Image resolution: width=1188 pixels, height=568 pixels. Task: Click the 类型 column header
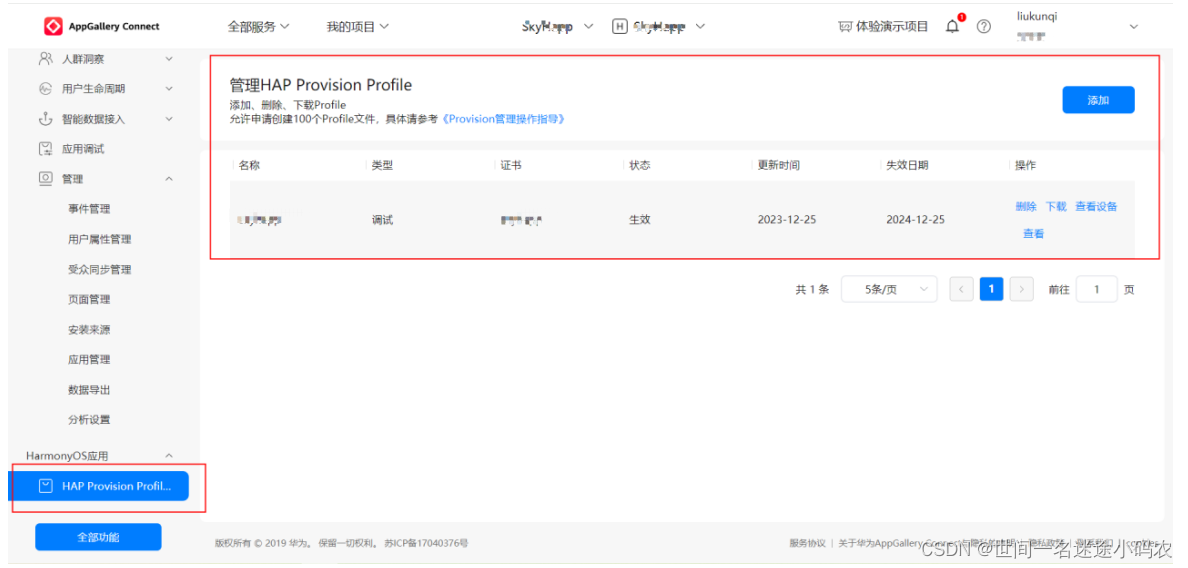tap(382, 165)
